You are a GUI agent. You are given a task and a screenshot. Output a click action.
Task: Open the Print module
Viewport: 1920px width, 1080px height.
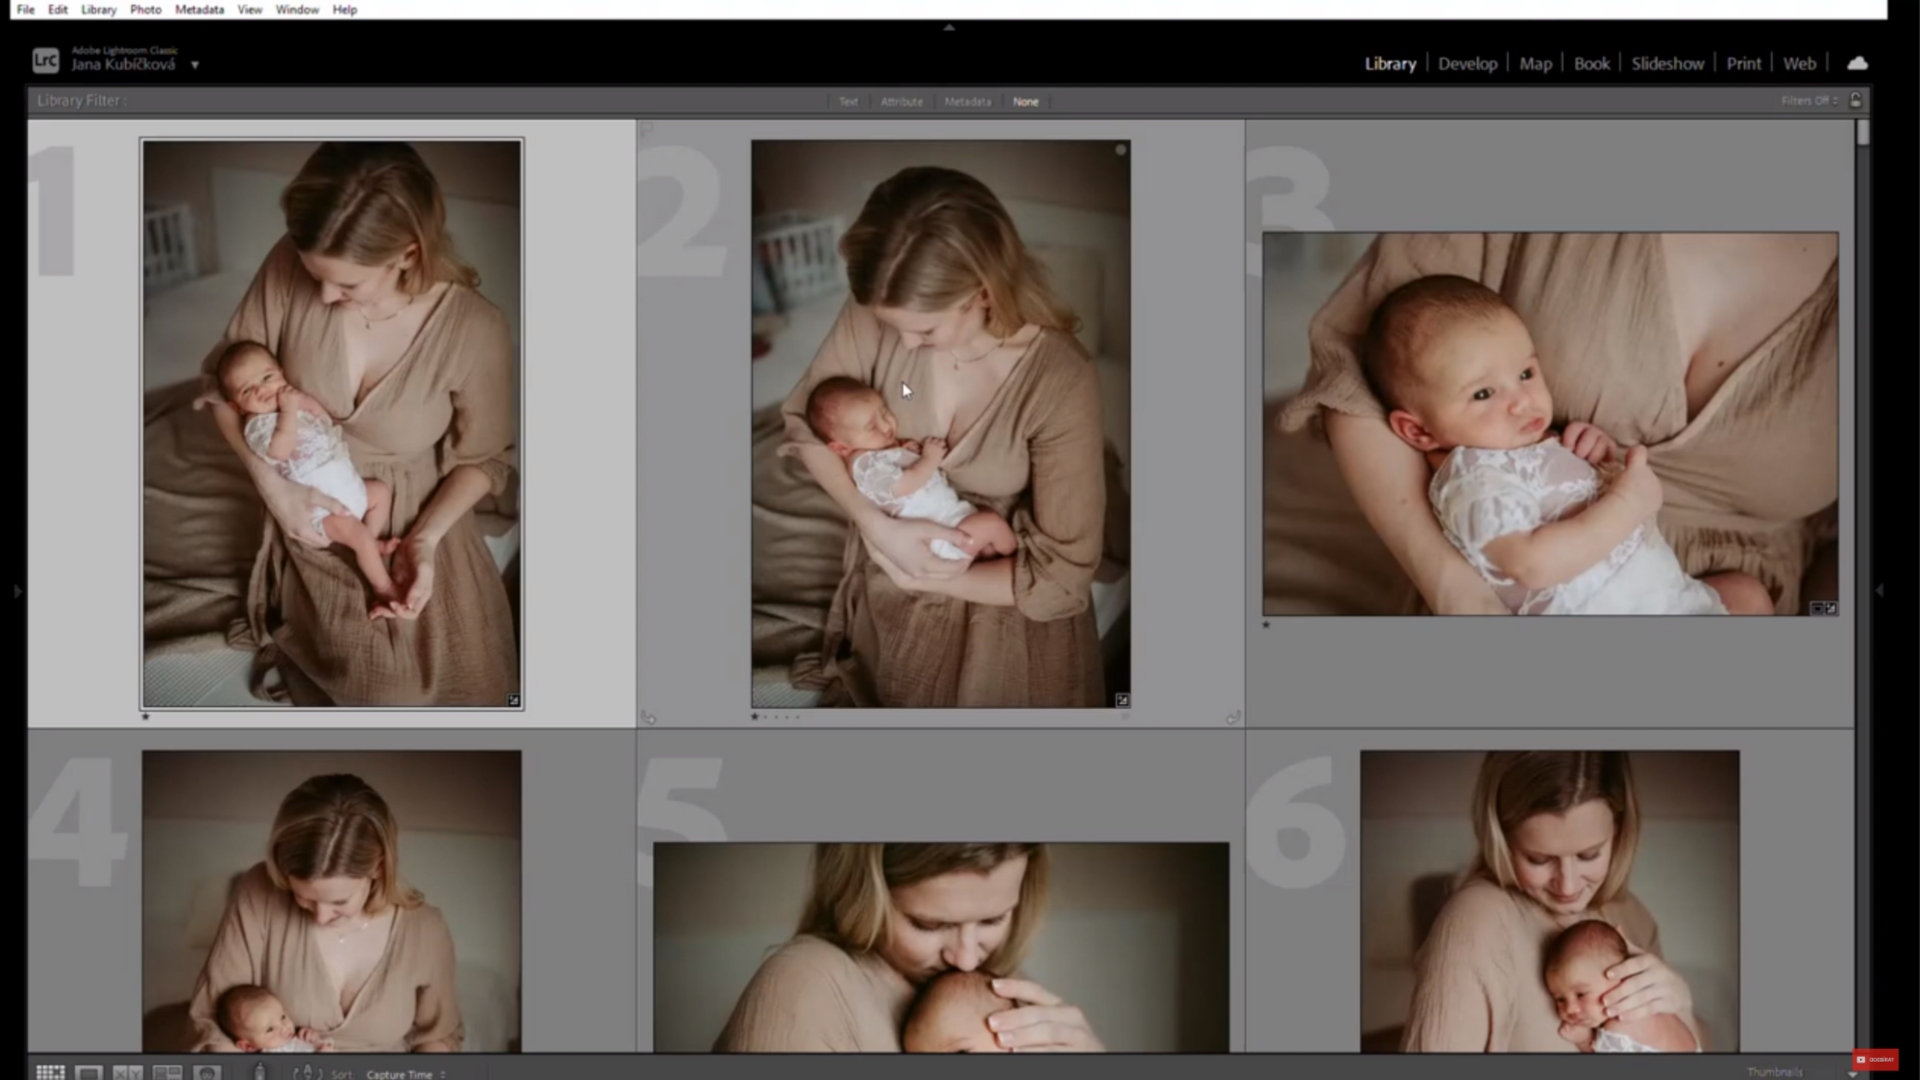pyautogui.click(x=1744, y=63)
